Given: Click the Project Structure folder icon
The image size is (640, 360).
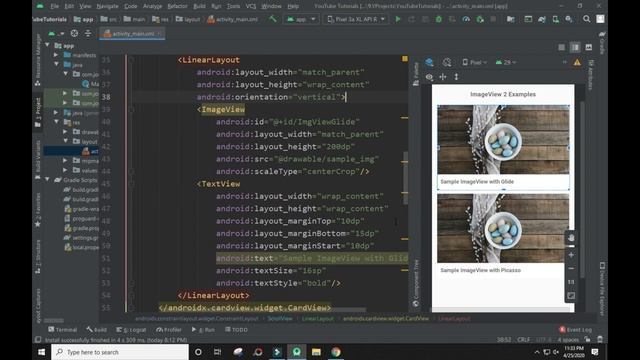Looking at the screenshot, I should tap(510, 19).
